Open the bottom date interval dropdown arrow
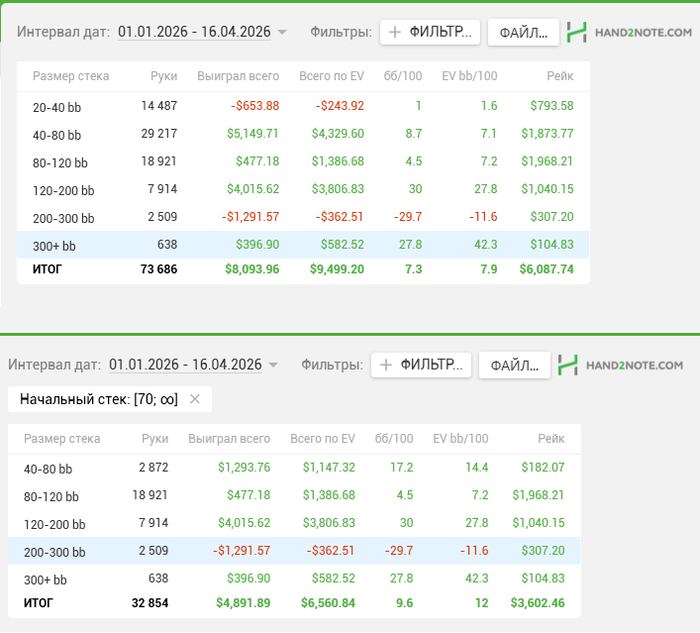This screenshot has width=700, height=633. 273,365
